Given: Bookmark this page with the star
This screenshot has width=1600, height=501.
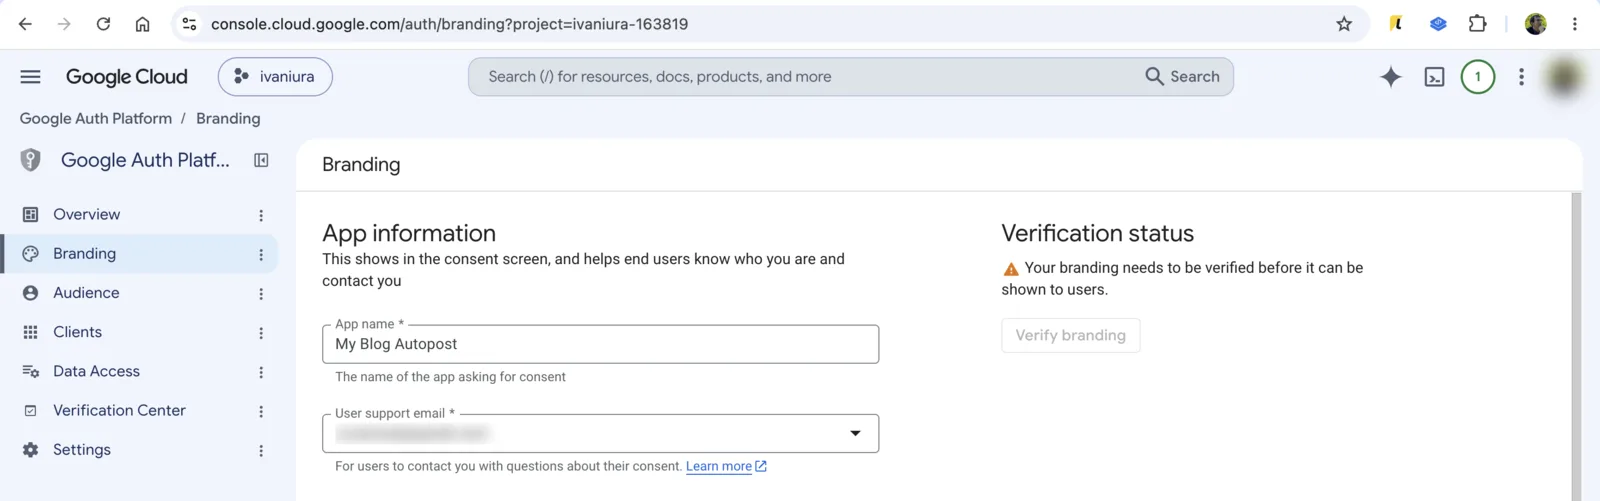Looking at the screenshot, I should (x=1344, y=24).
